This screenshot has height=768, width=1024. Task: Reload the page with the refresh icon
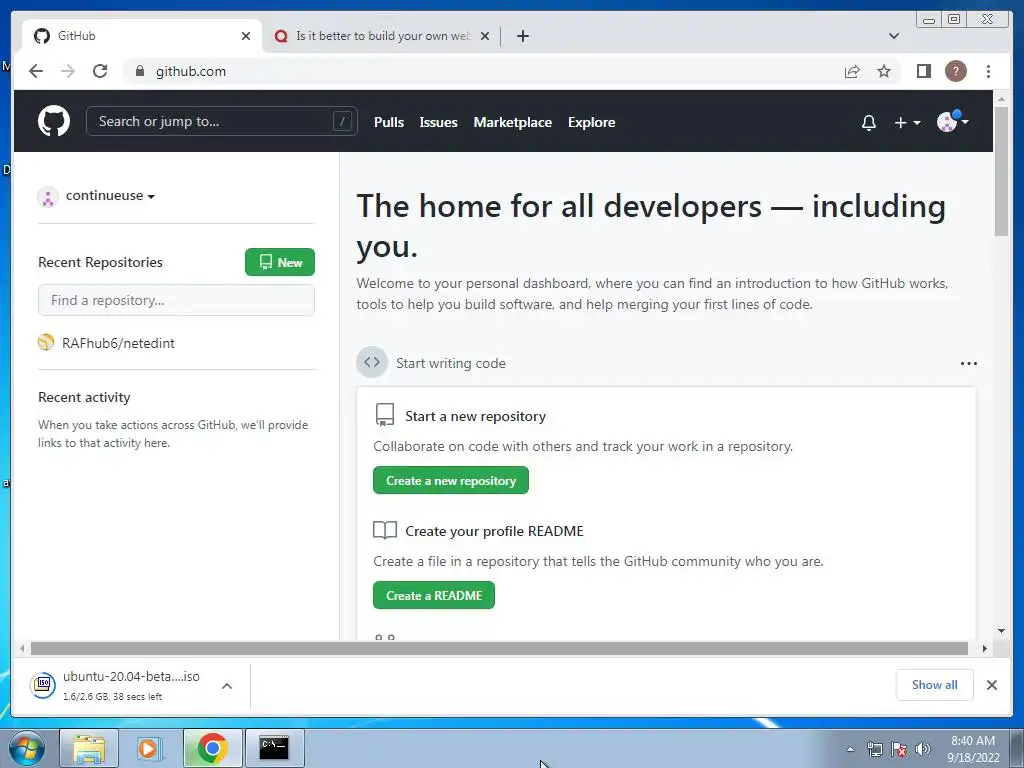click(x=100, y=71)
